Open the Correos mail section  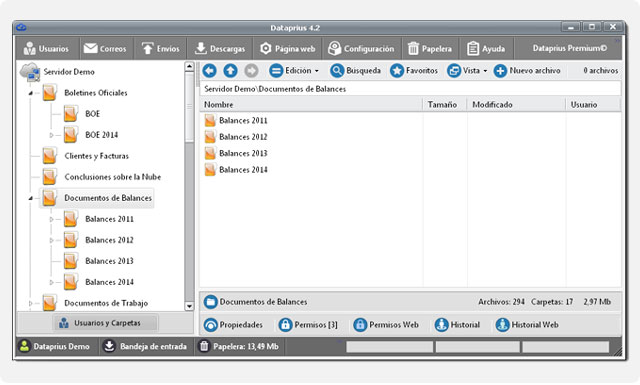[105, 49]
